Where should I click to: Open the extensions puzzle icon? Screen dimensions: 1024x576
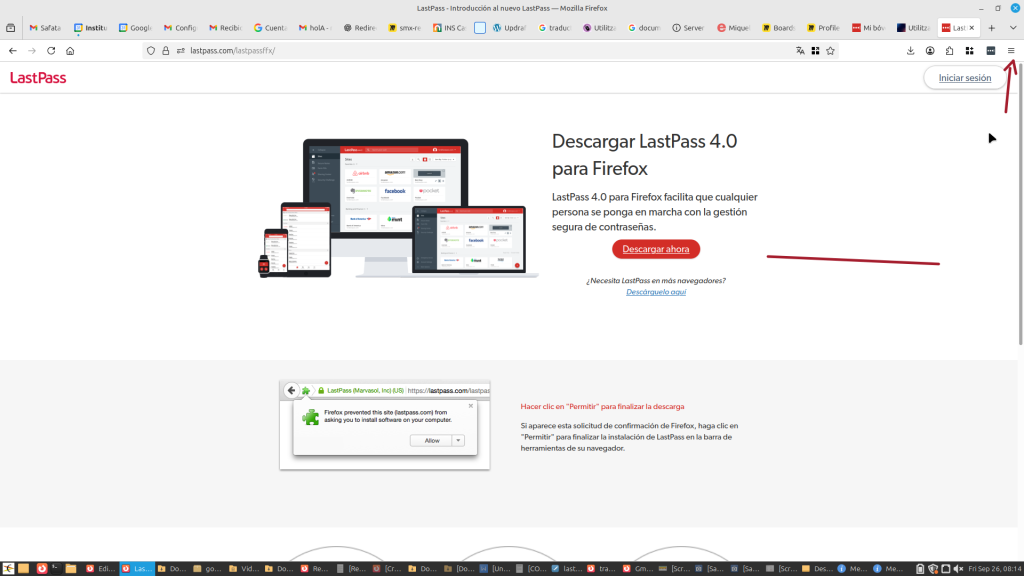click(x=949, y=50)
